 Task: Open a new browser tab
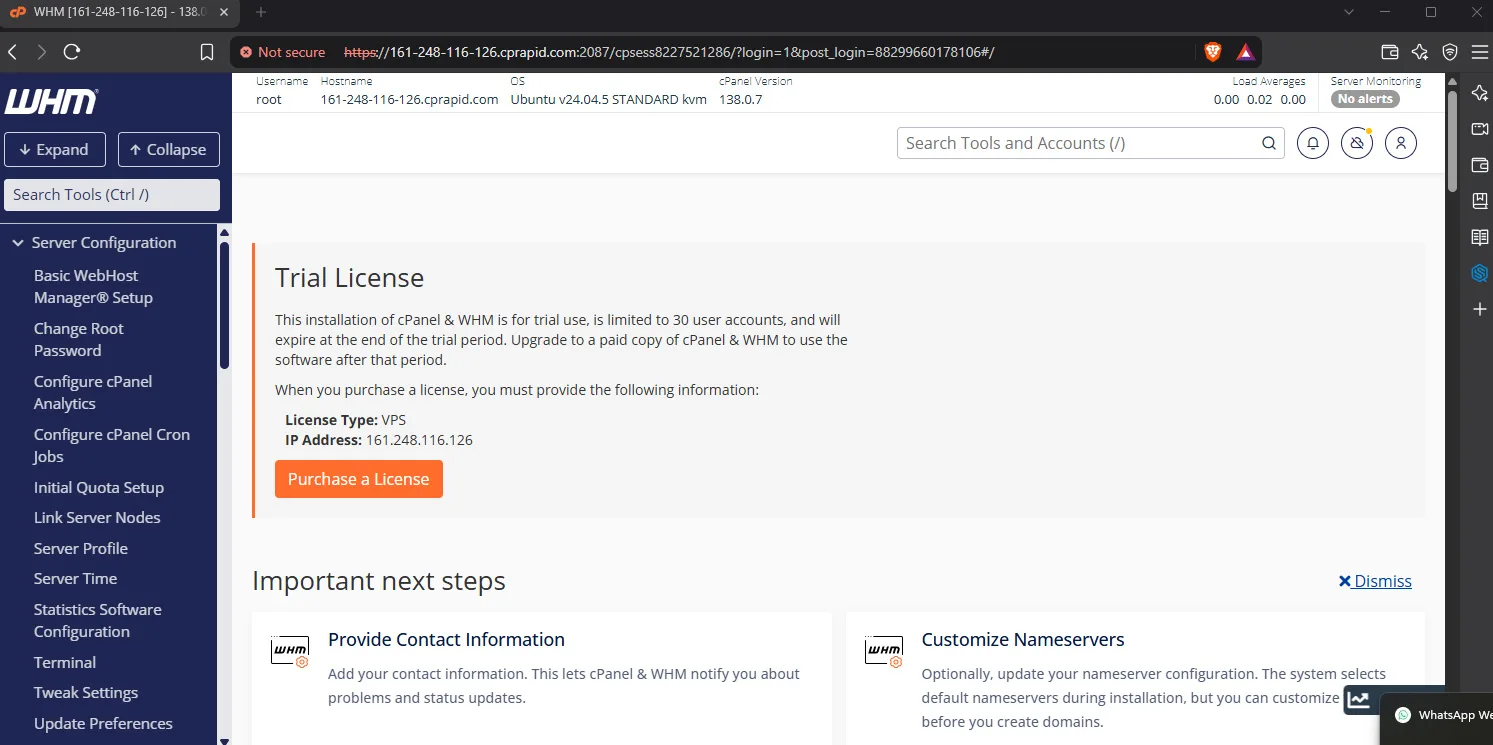(261, 12)
